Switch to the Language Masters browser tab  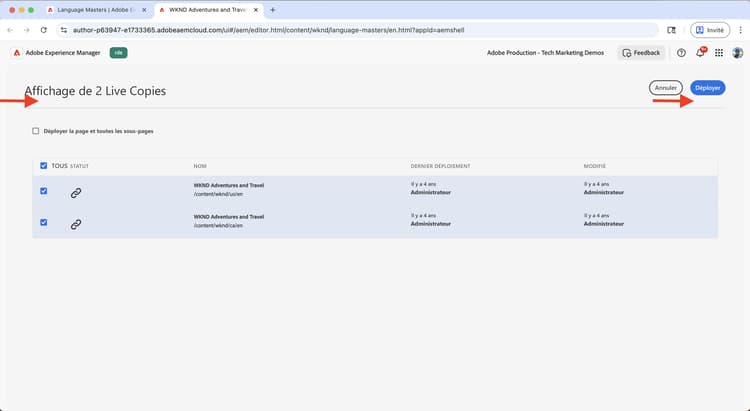pos(97,10)
